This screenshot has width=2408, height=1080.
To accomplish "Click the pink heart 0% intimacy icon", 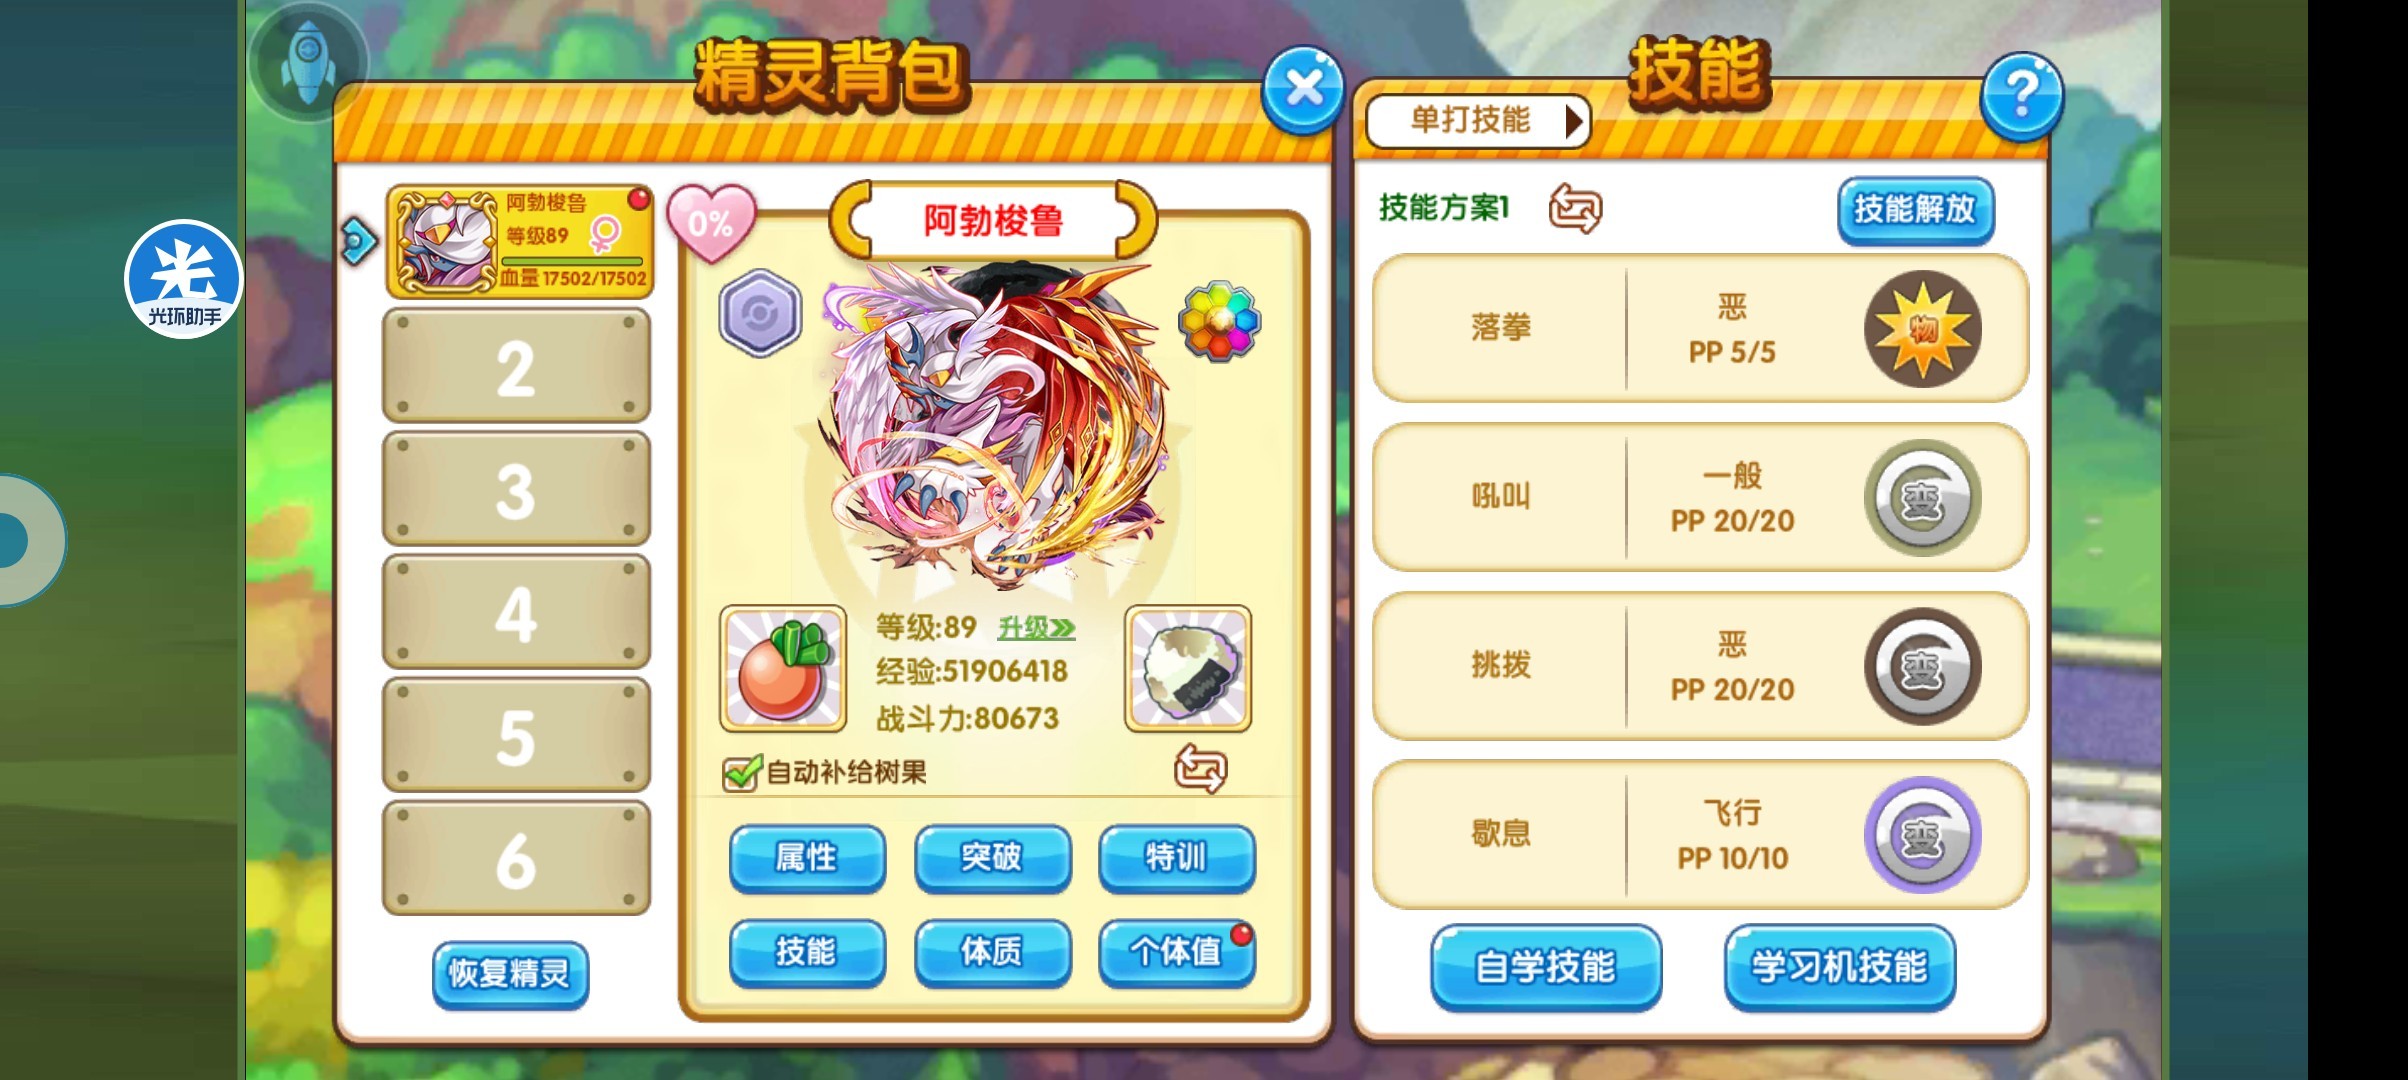I will [711, 222].
